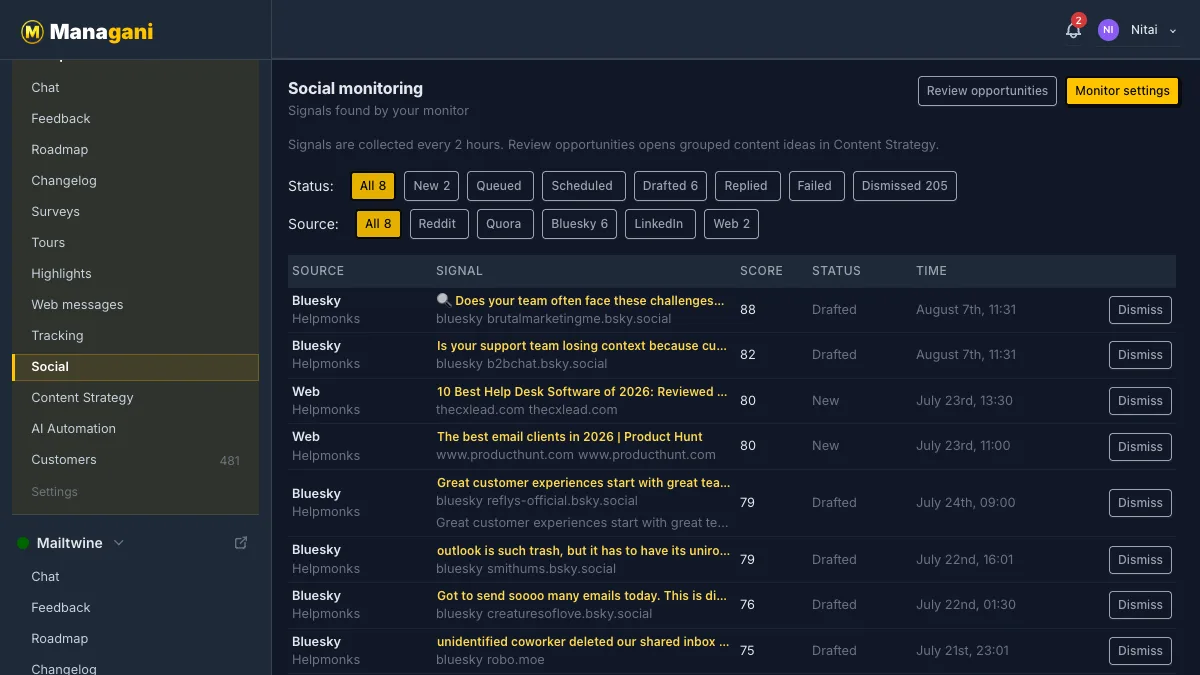Screen dimensions: 1200x675
Task: Collapse the Mailtwine project chevron
Action: 119,543
